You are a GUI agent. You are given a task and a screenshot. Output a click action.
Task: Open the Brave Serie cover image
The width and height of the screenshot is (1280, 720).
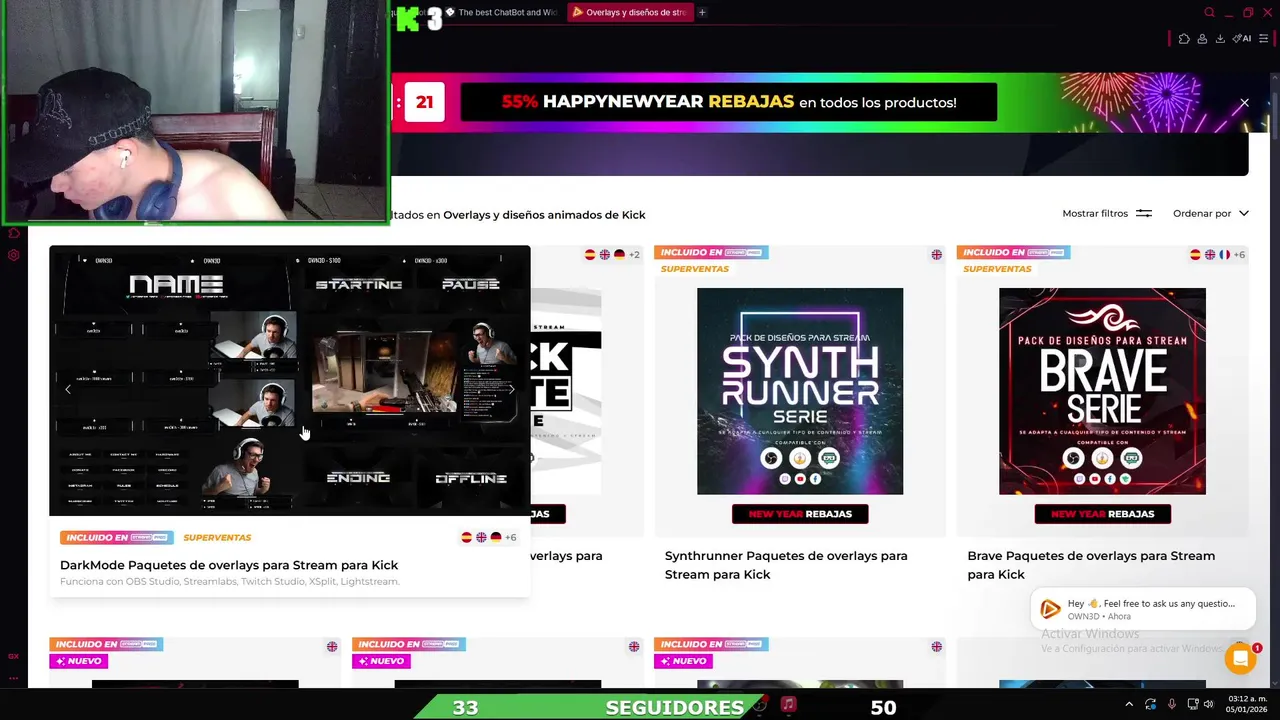1102,391
